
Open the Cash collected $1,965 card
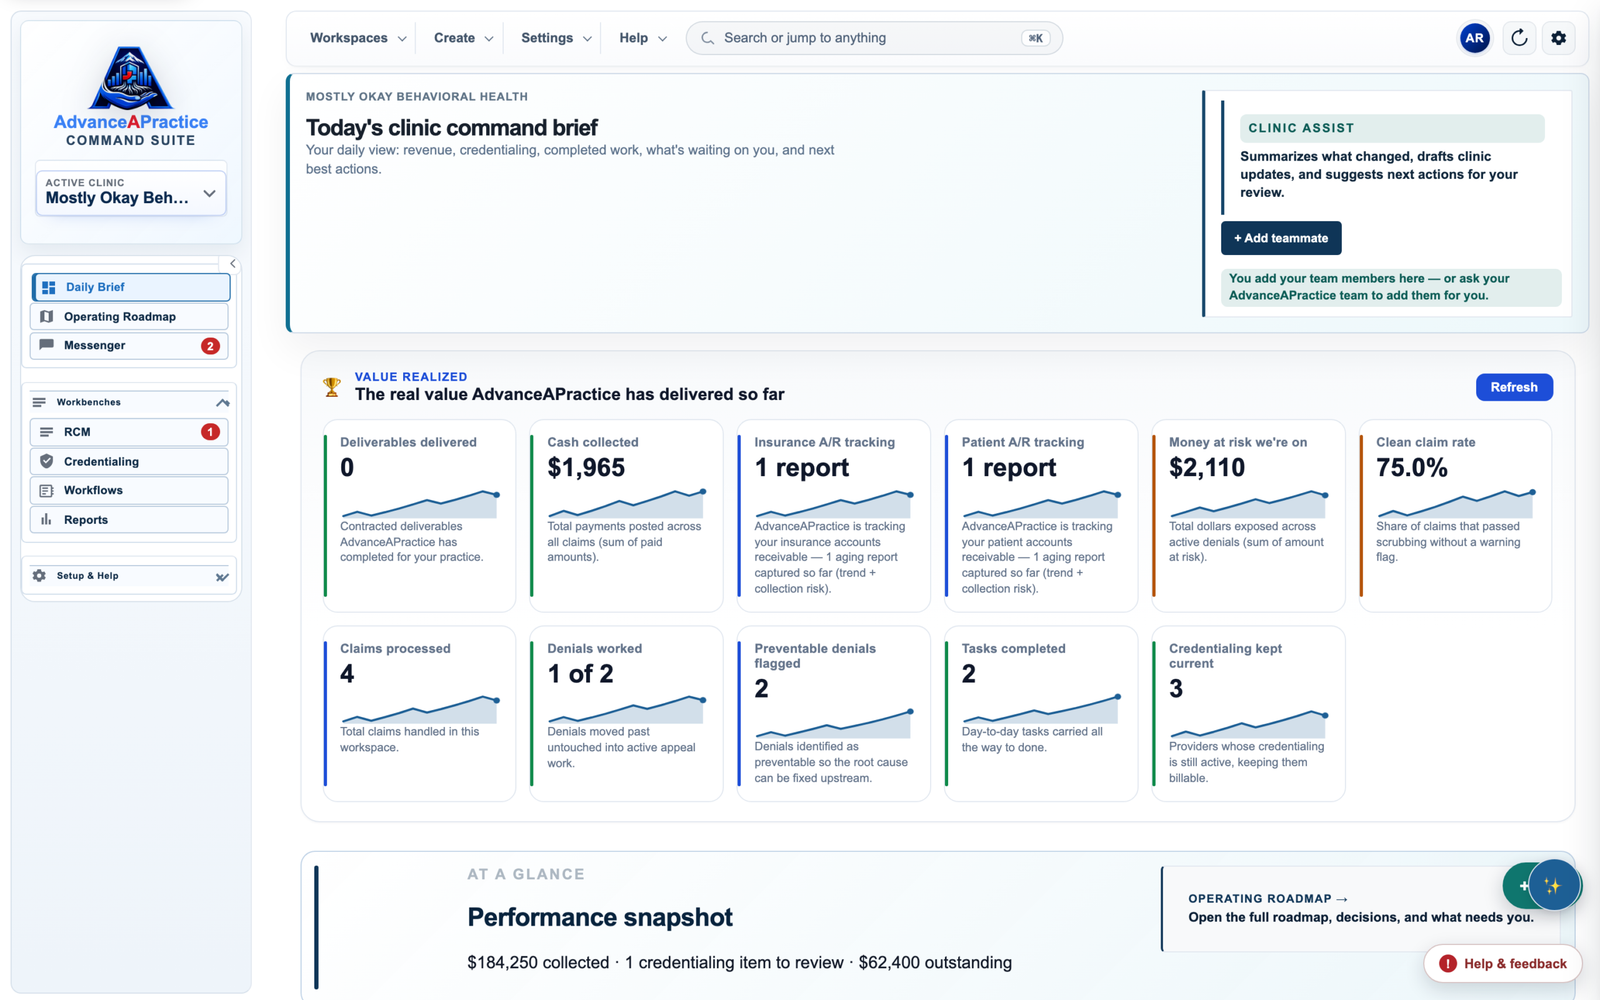tap(626, 515)
